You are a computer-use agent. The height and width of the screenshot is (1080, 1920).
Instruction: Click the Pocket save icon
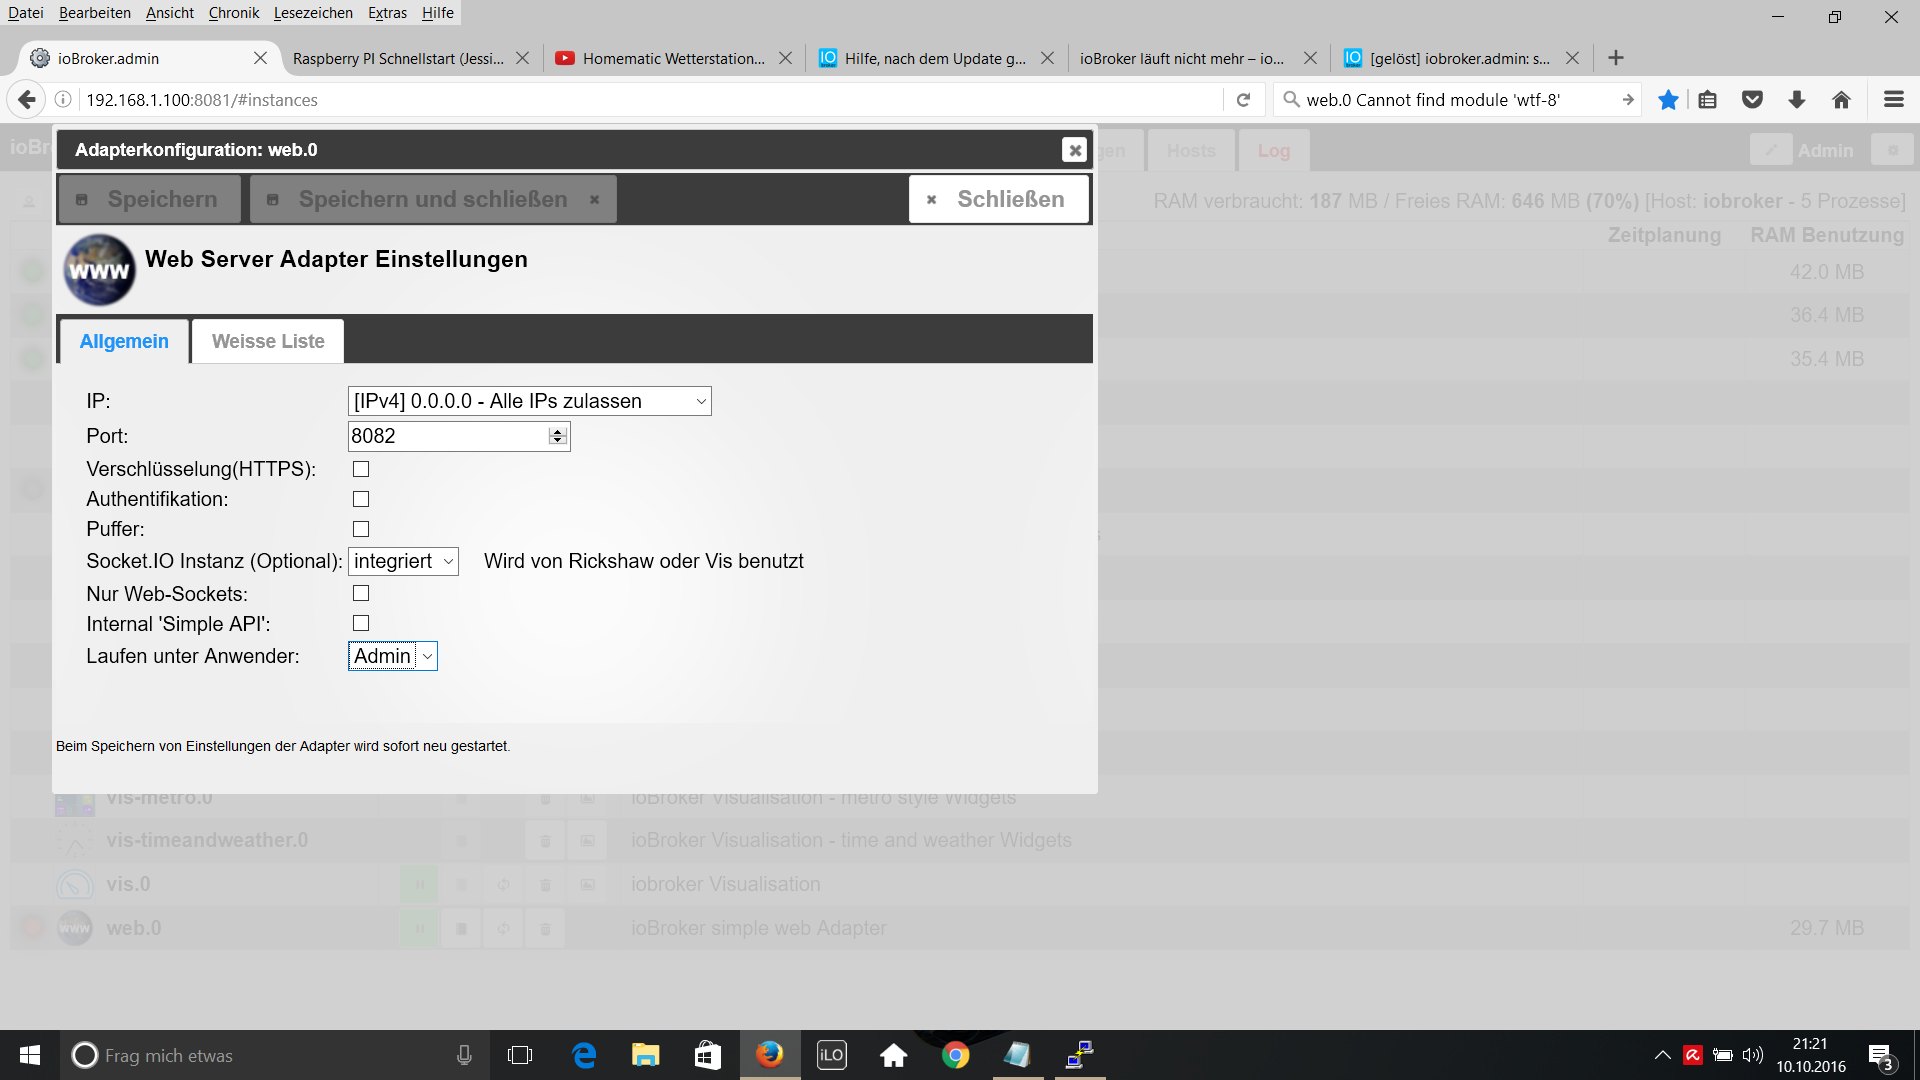point(1752,100)
